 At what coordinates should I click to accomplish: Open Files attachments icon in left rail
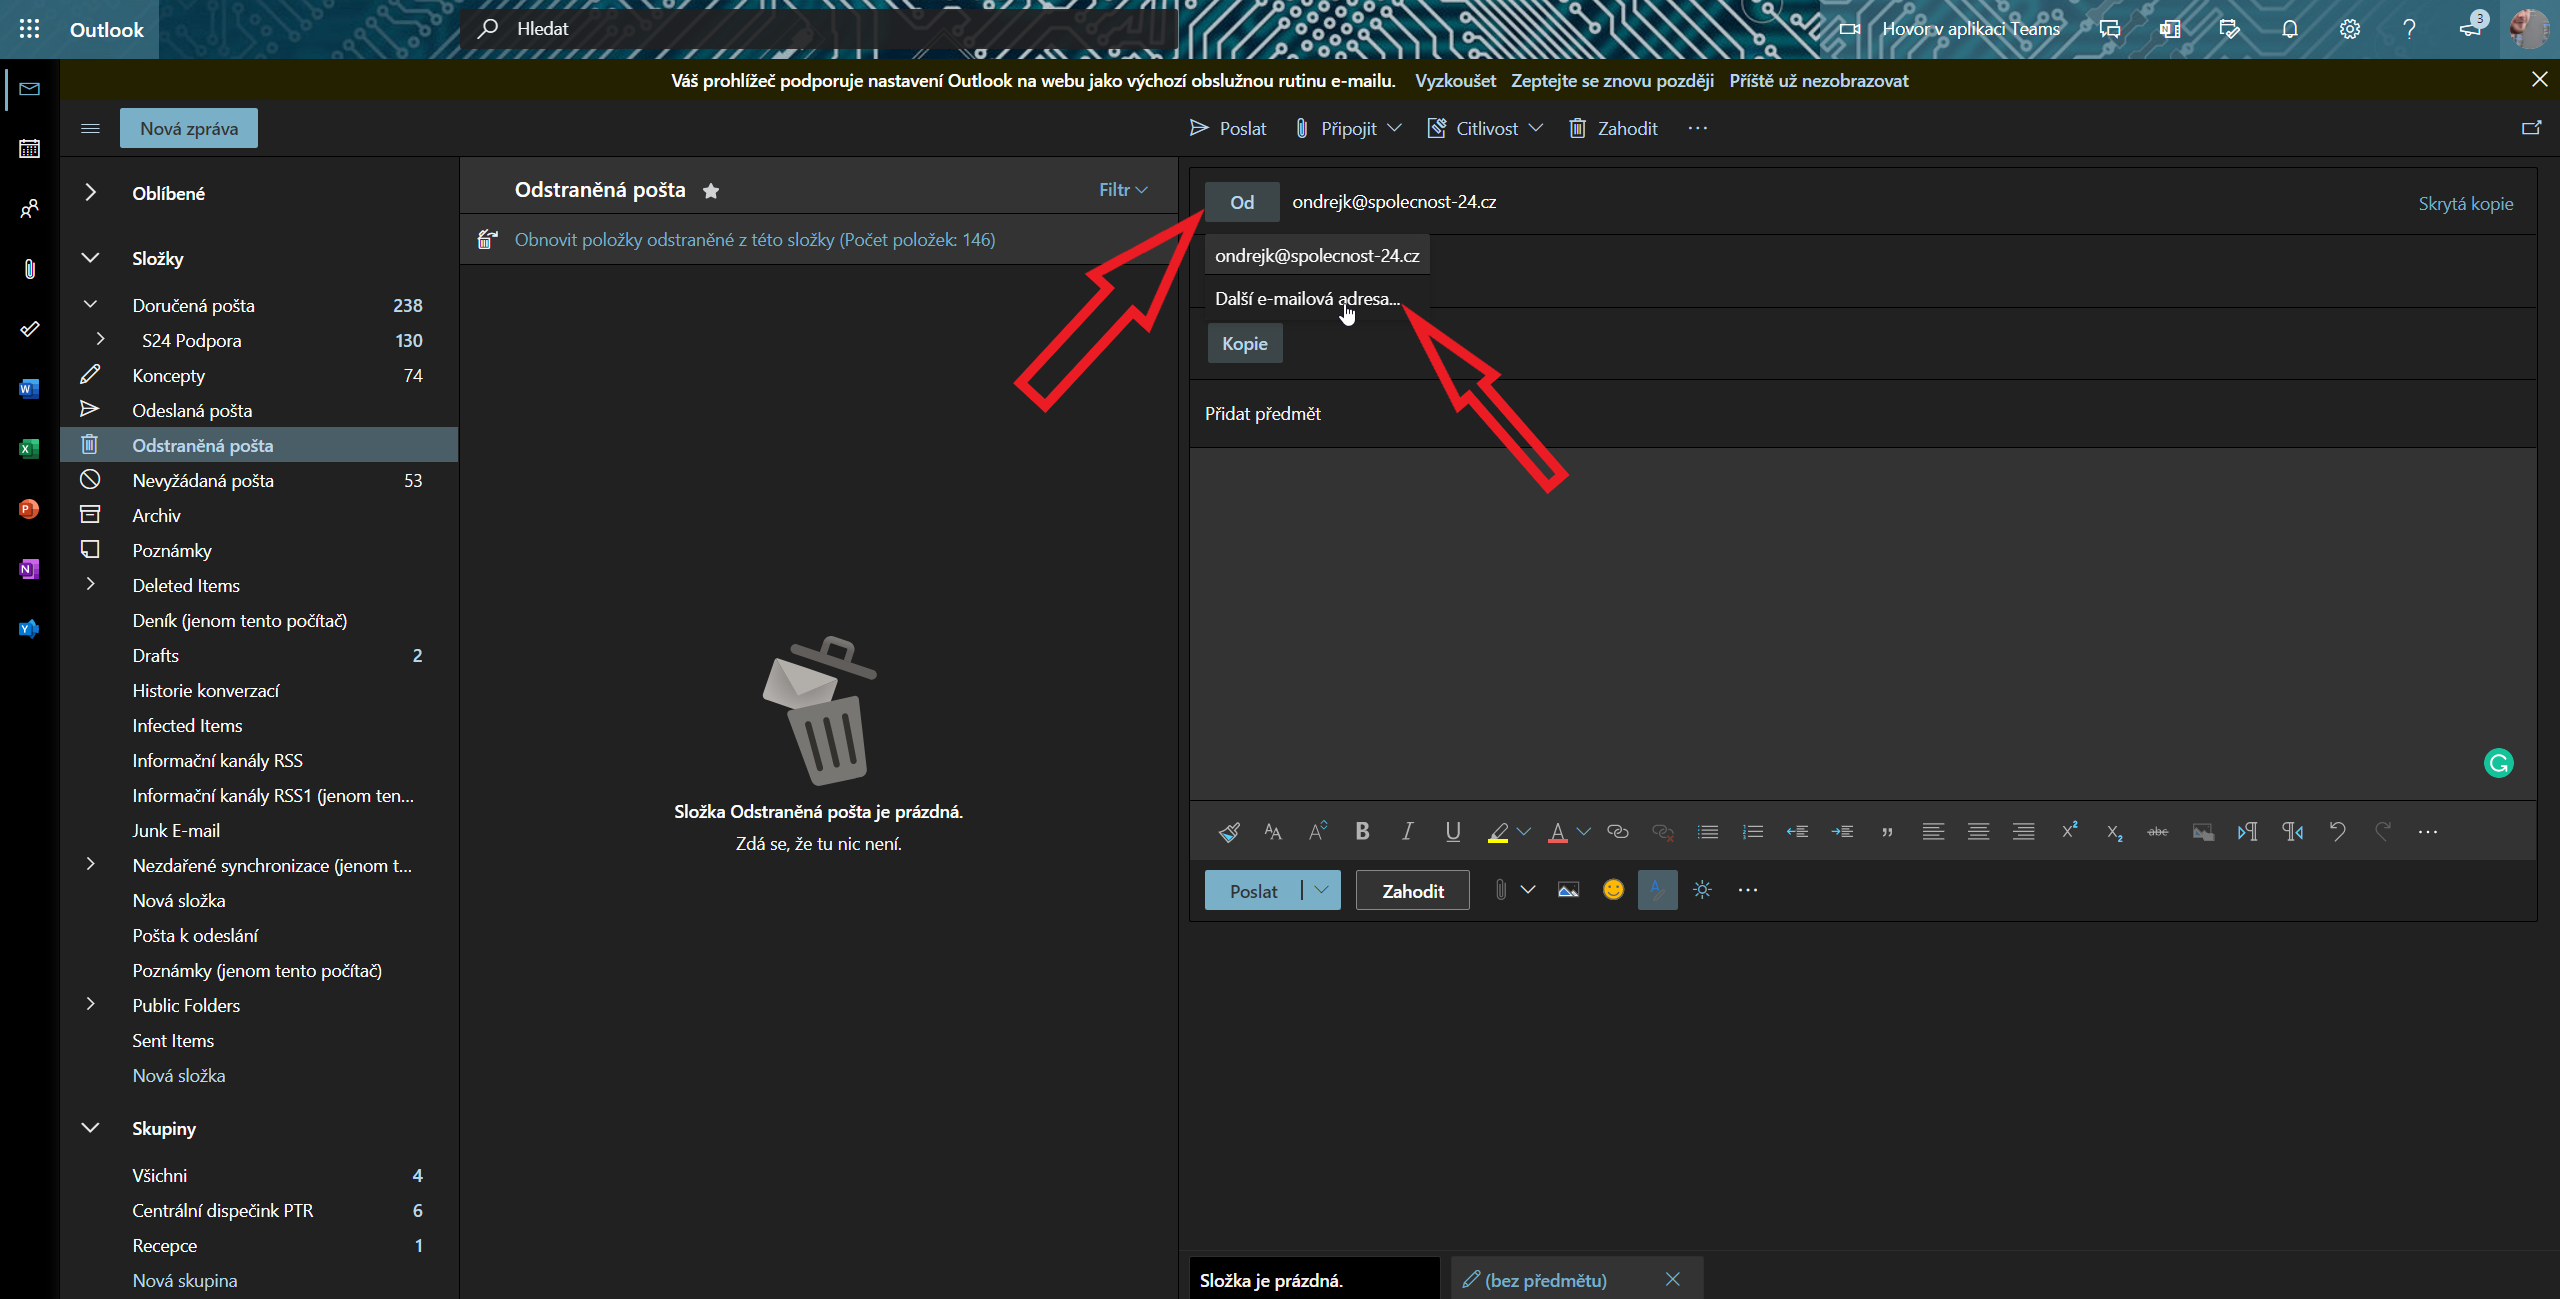coord(30,269)
